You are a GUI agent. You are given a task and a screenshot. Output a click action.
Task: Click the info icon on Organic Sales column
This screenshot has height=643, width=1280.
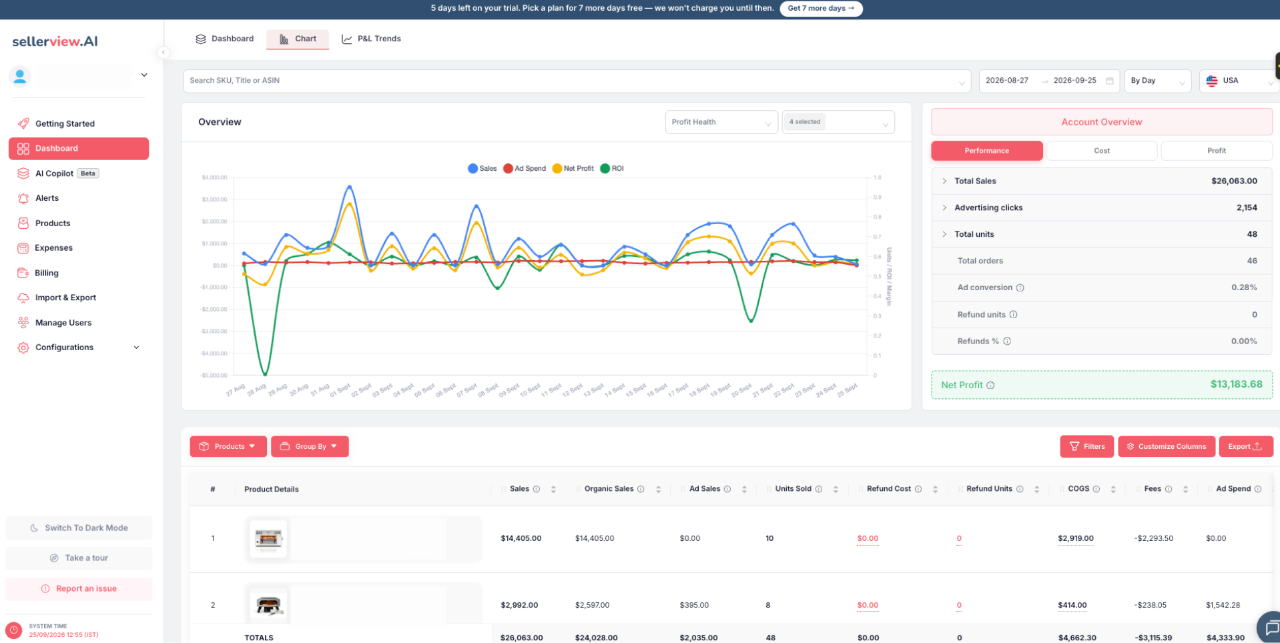tap(643, 489)
